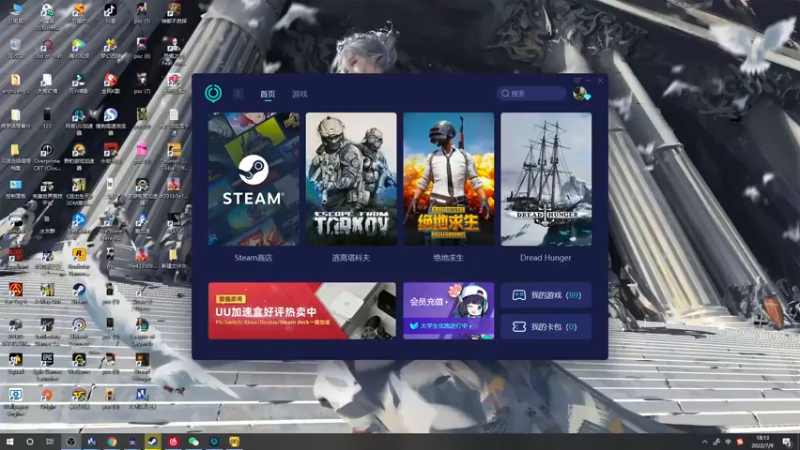Open the menu icon in UU title bar
The height and width of the screenshot is (450, 800).
(x=577, y=80)
